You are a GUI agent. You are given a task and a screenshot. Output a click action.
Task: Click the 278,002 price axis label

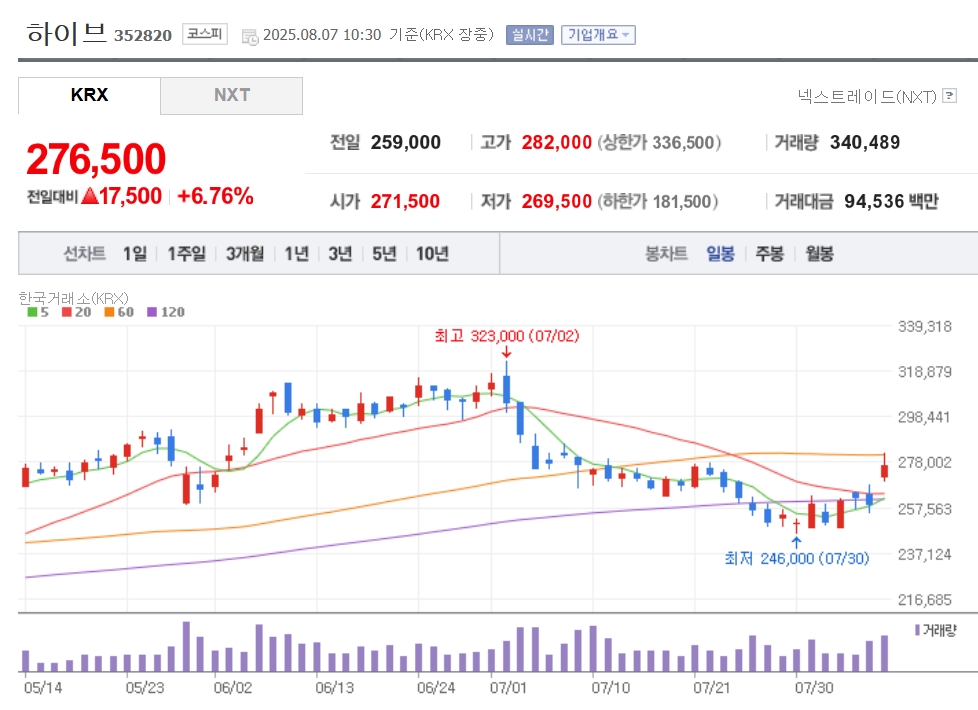pos(924,462)
